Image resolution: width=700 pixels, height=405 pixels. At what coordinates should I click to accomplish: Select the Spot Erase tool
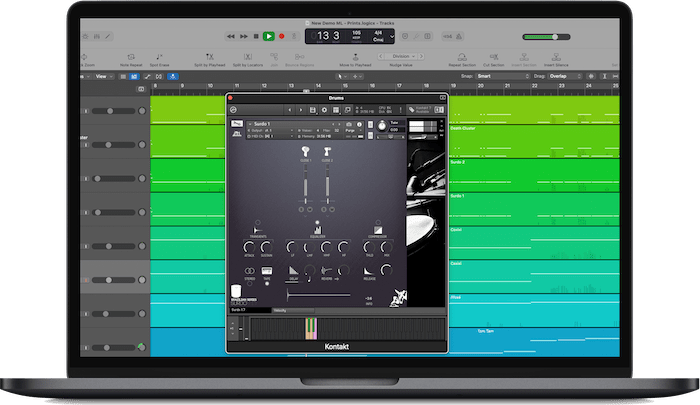coord(159,57)
